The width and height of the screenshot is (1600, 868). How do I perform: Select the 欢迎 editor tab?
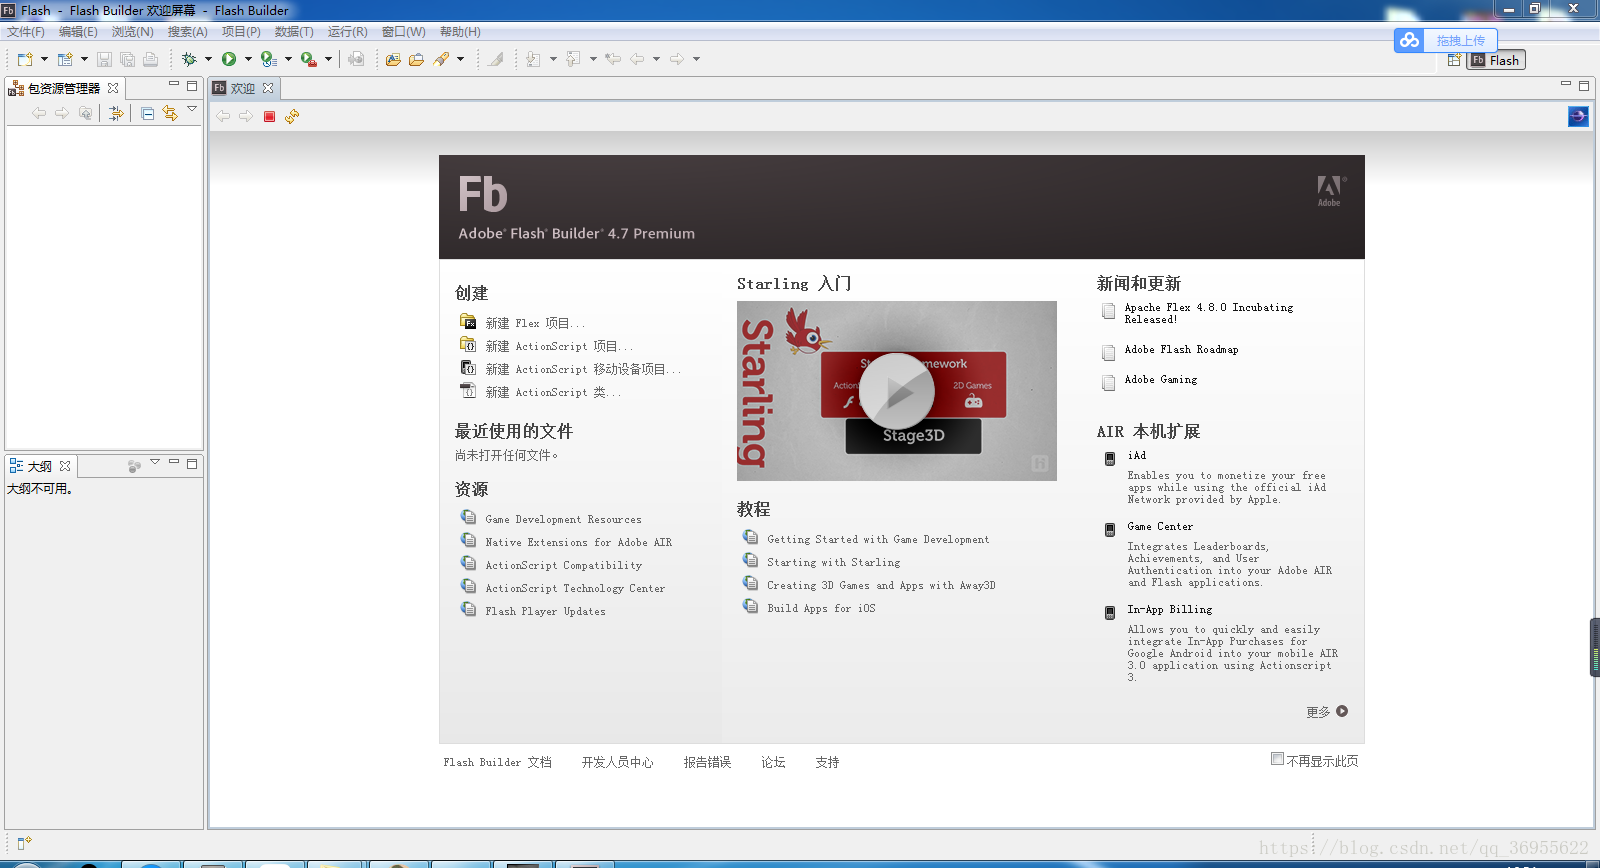(x=243, y=88)
